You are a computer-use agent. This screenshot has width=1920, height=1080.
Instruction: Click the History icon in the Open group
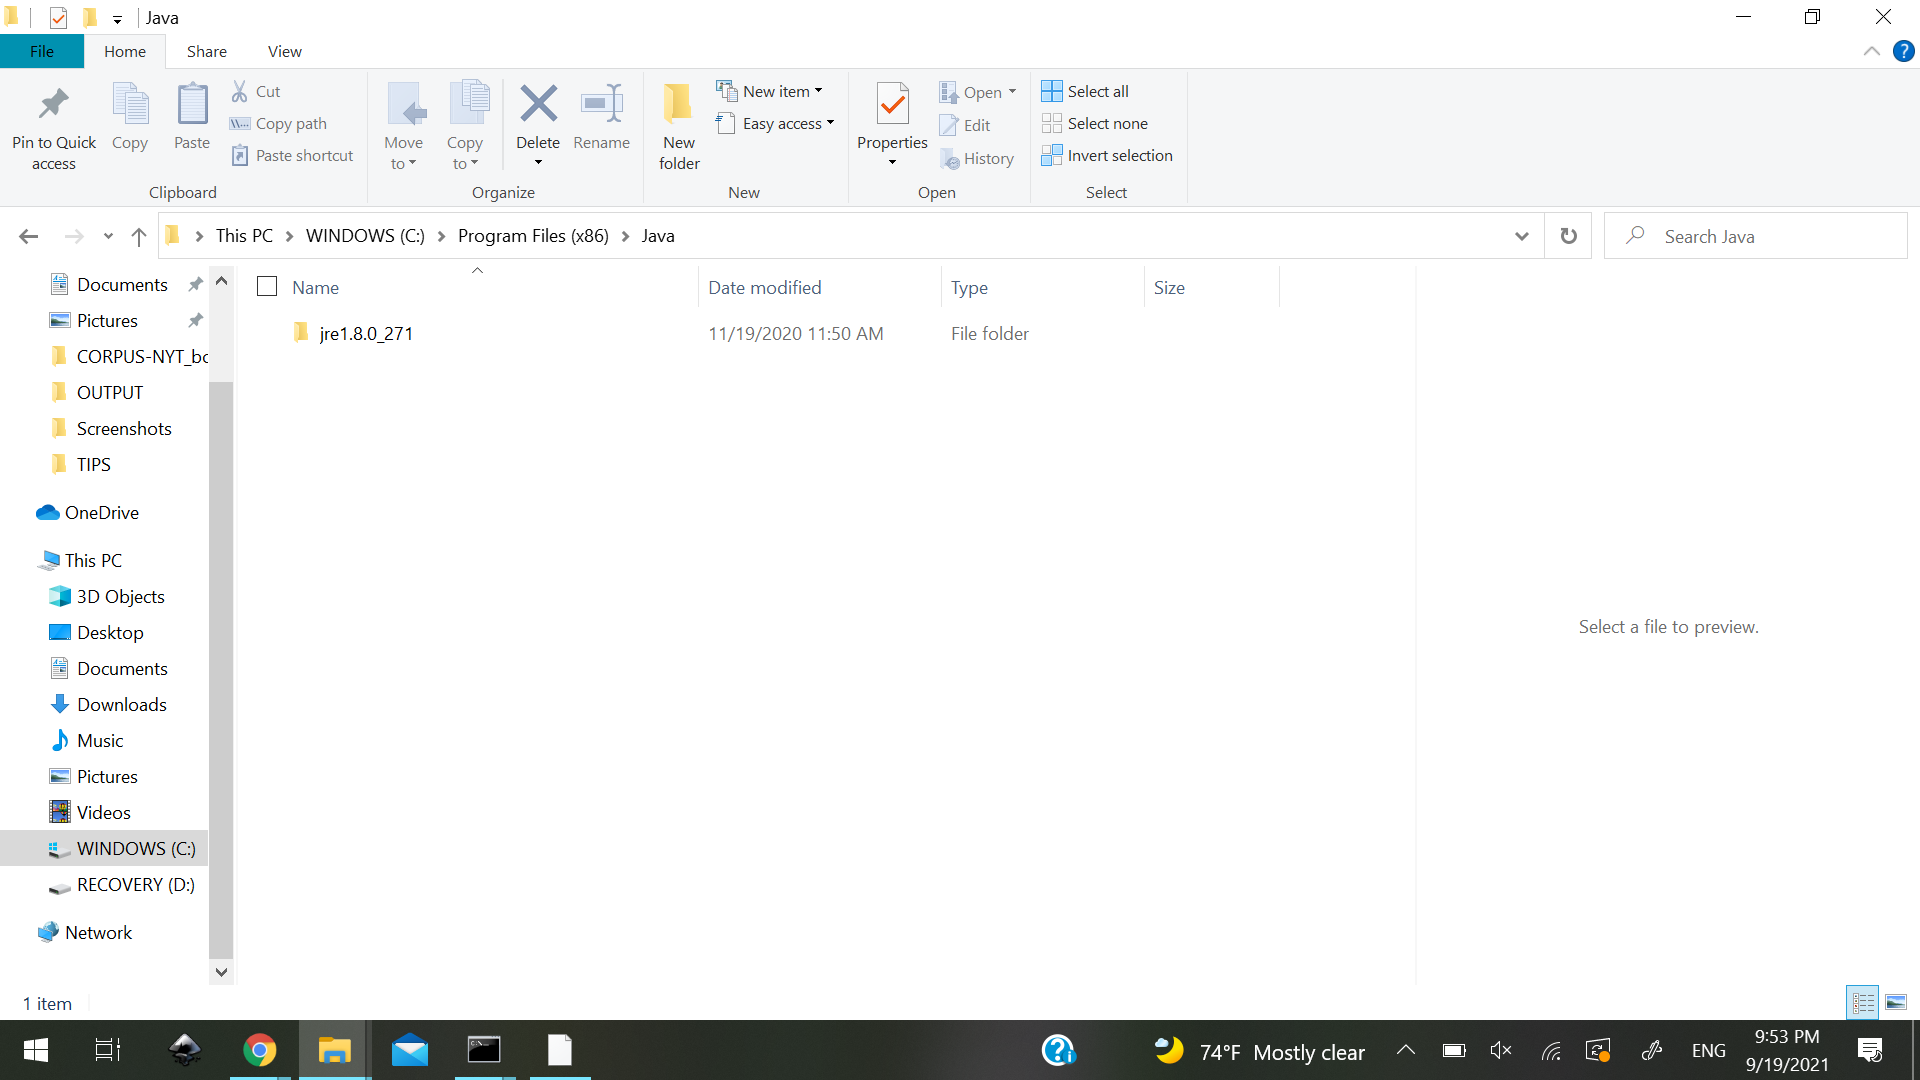(x=978, y=158)
